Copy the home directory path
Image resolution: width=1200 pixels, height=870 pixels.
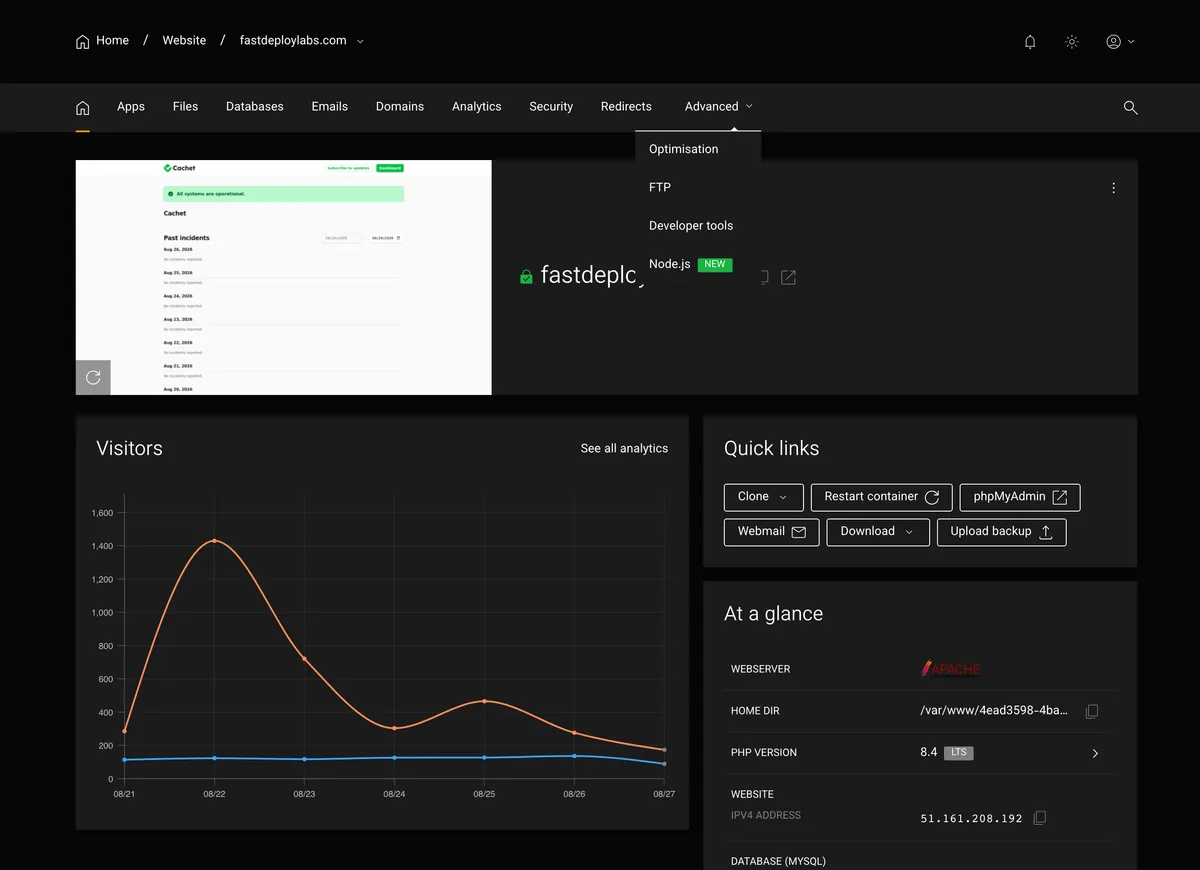(1092, 711)
